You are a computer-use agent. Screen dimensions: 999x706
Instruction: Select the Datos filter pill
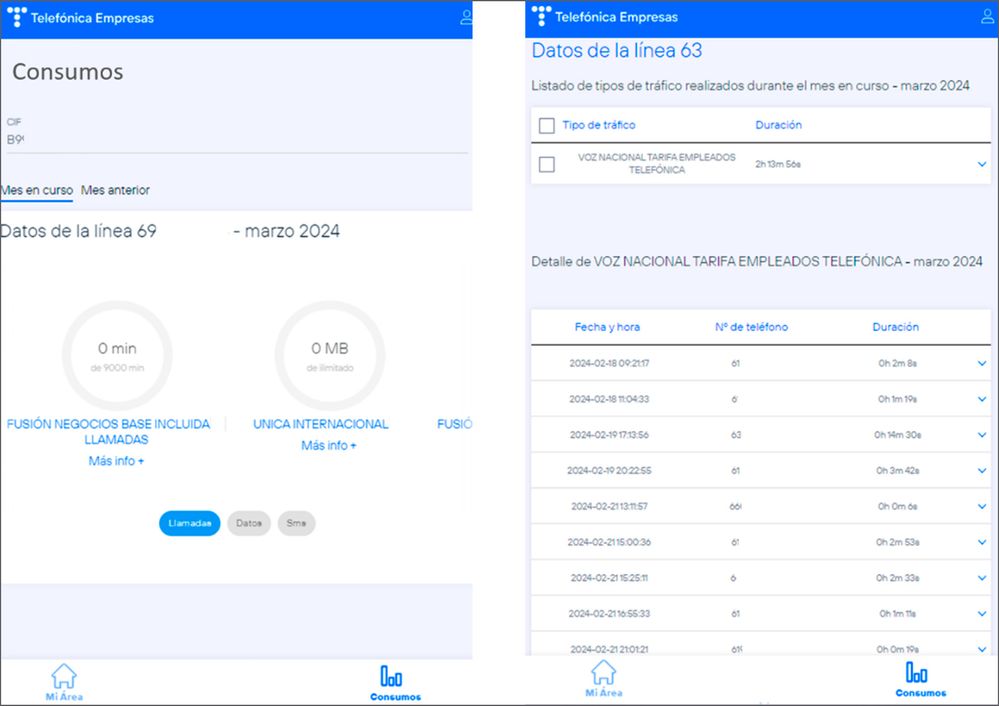(249, 523)
